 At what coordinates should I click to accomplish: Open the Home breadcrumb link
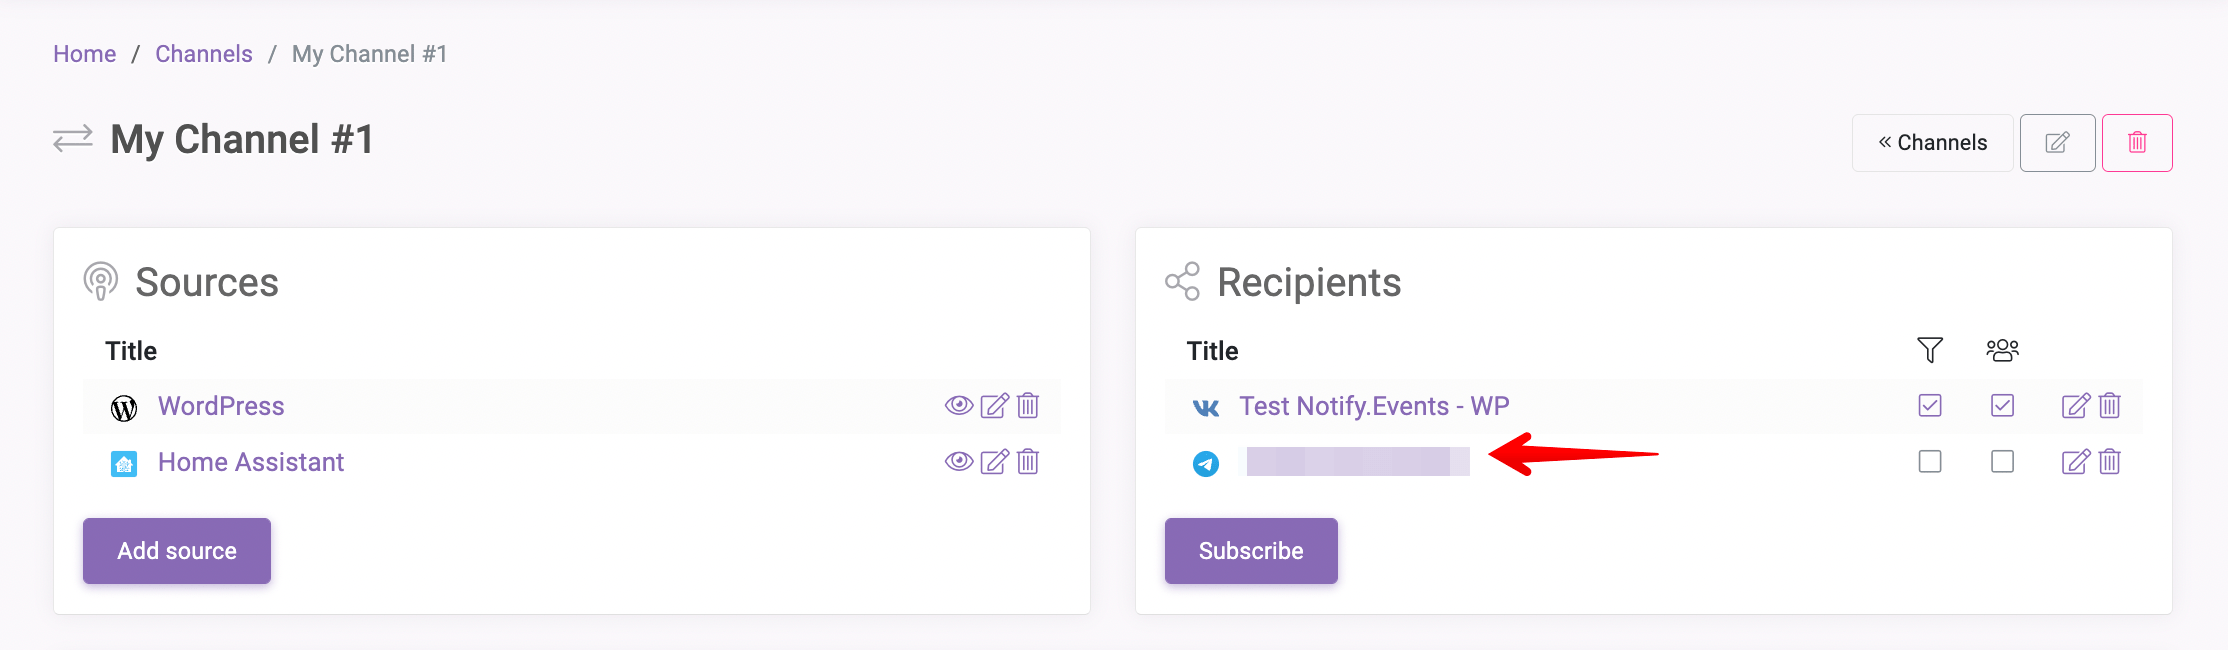pyautogui.click(x=84, y=53)
